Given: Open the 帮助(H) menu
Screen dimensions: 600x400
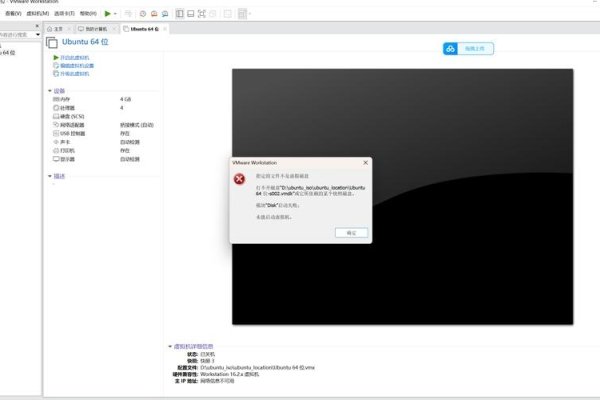Looking at the screenshot, I should pyautogui.click(x=88, y=13).
